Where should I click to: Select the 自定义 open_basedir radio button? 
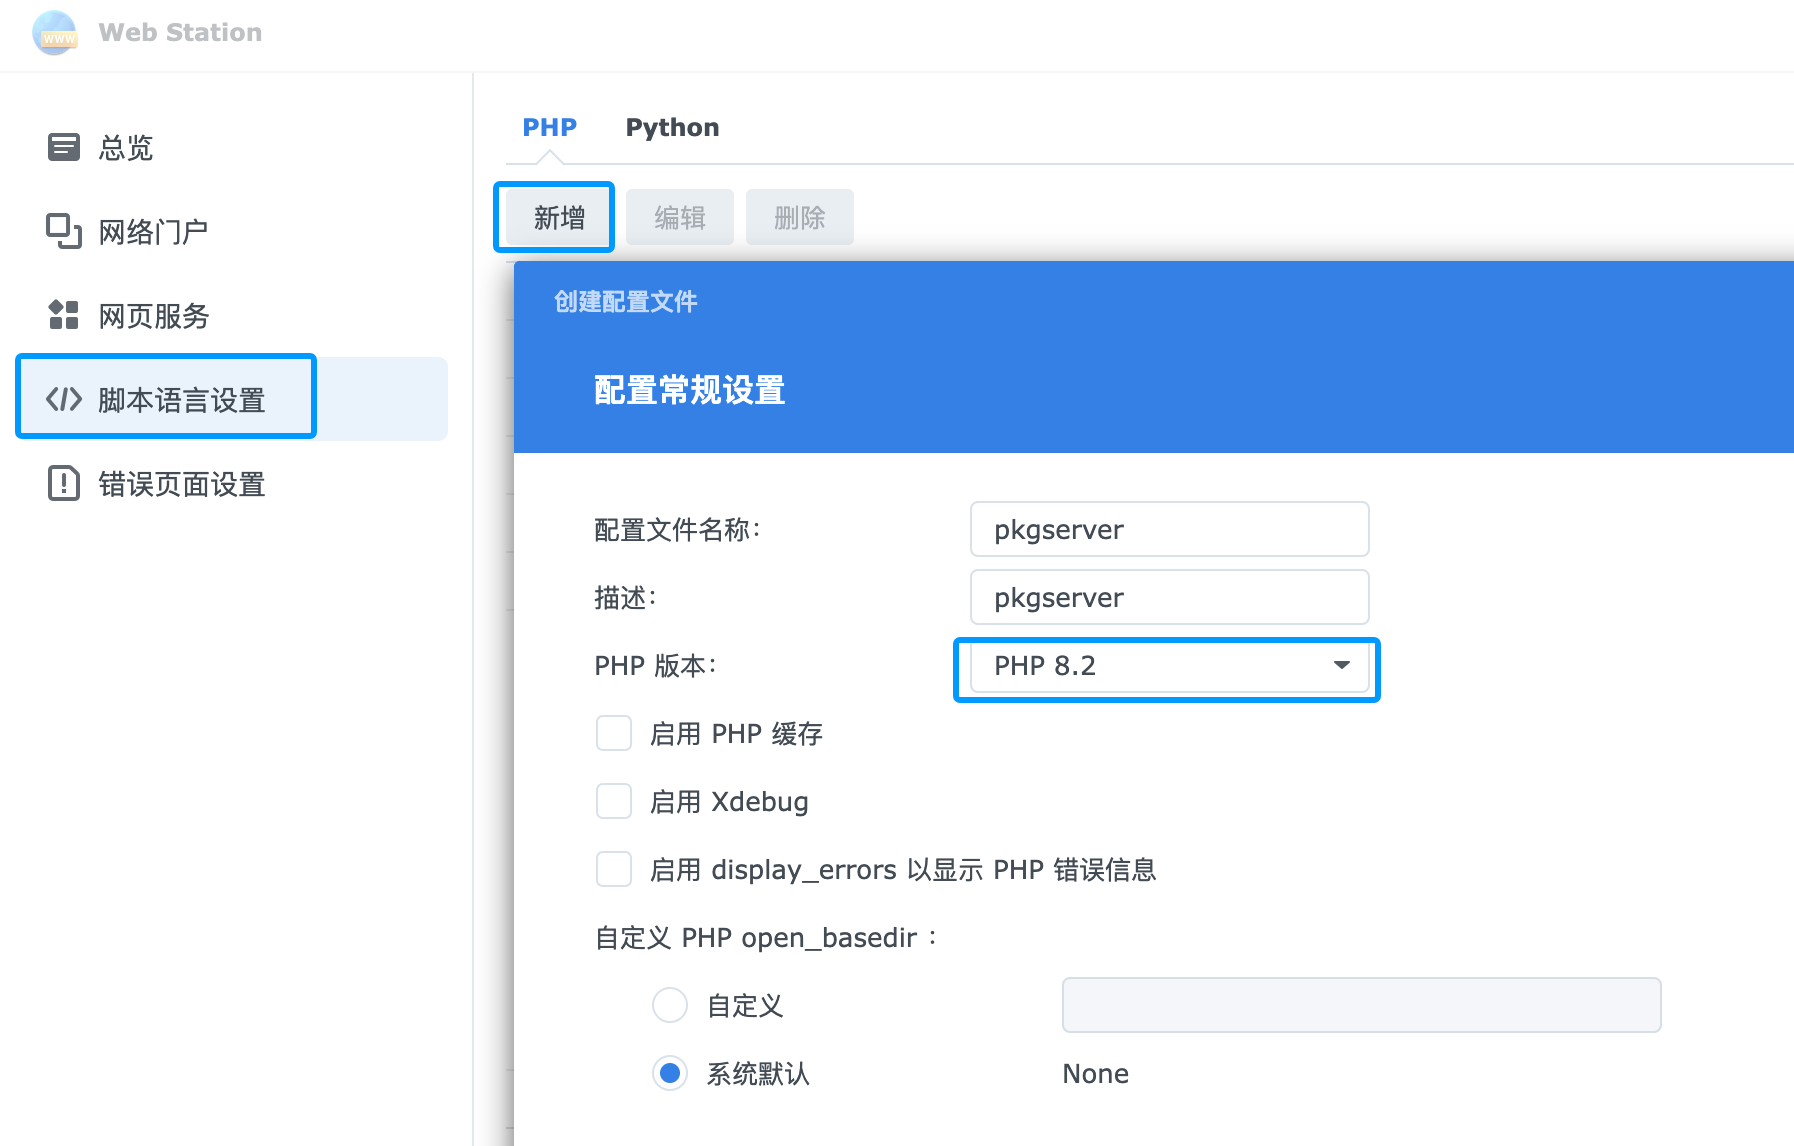point(670,1005)
